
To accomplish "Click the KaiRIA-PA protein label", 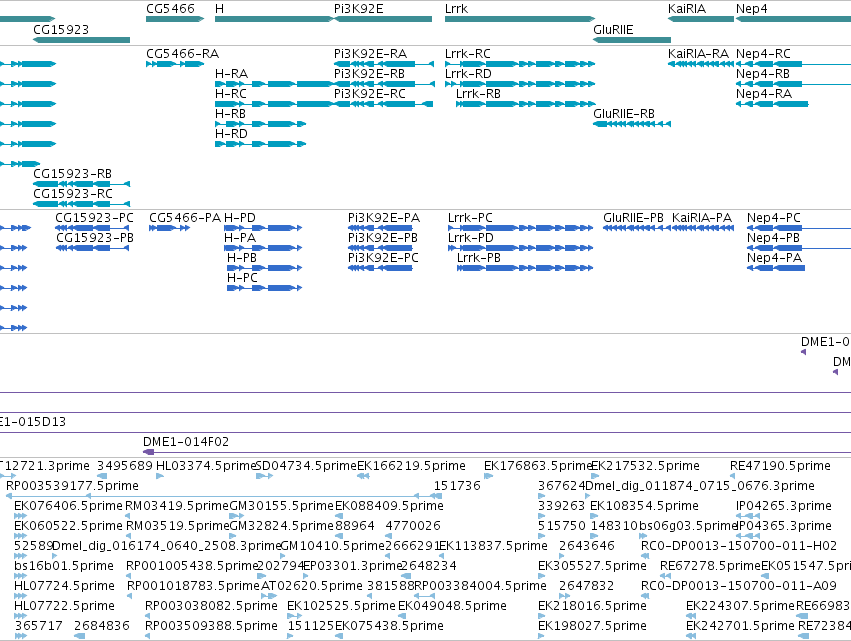I will 702,218.
